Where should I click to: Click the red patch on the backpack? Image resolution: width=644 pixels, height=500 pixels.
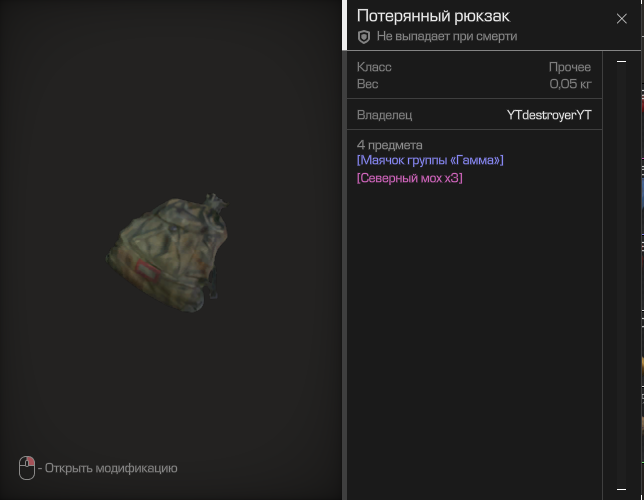click(147, 271)
